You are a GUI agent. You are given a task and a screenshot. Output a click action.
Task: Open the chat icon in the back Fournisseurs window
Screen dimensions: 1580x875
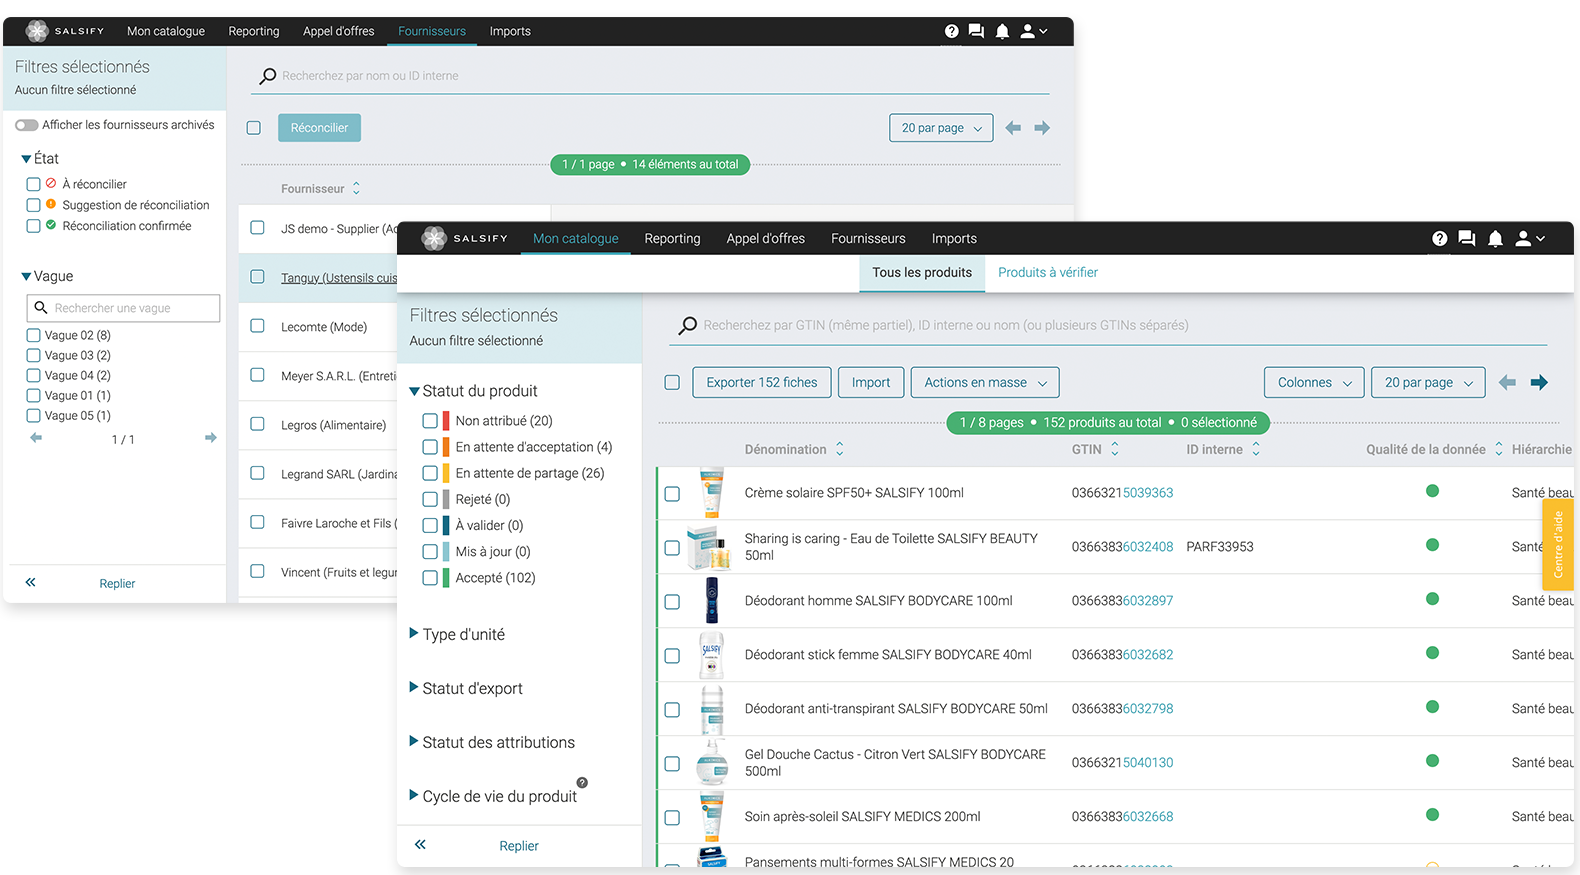976,31
